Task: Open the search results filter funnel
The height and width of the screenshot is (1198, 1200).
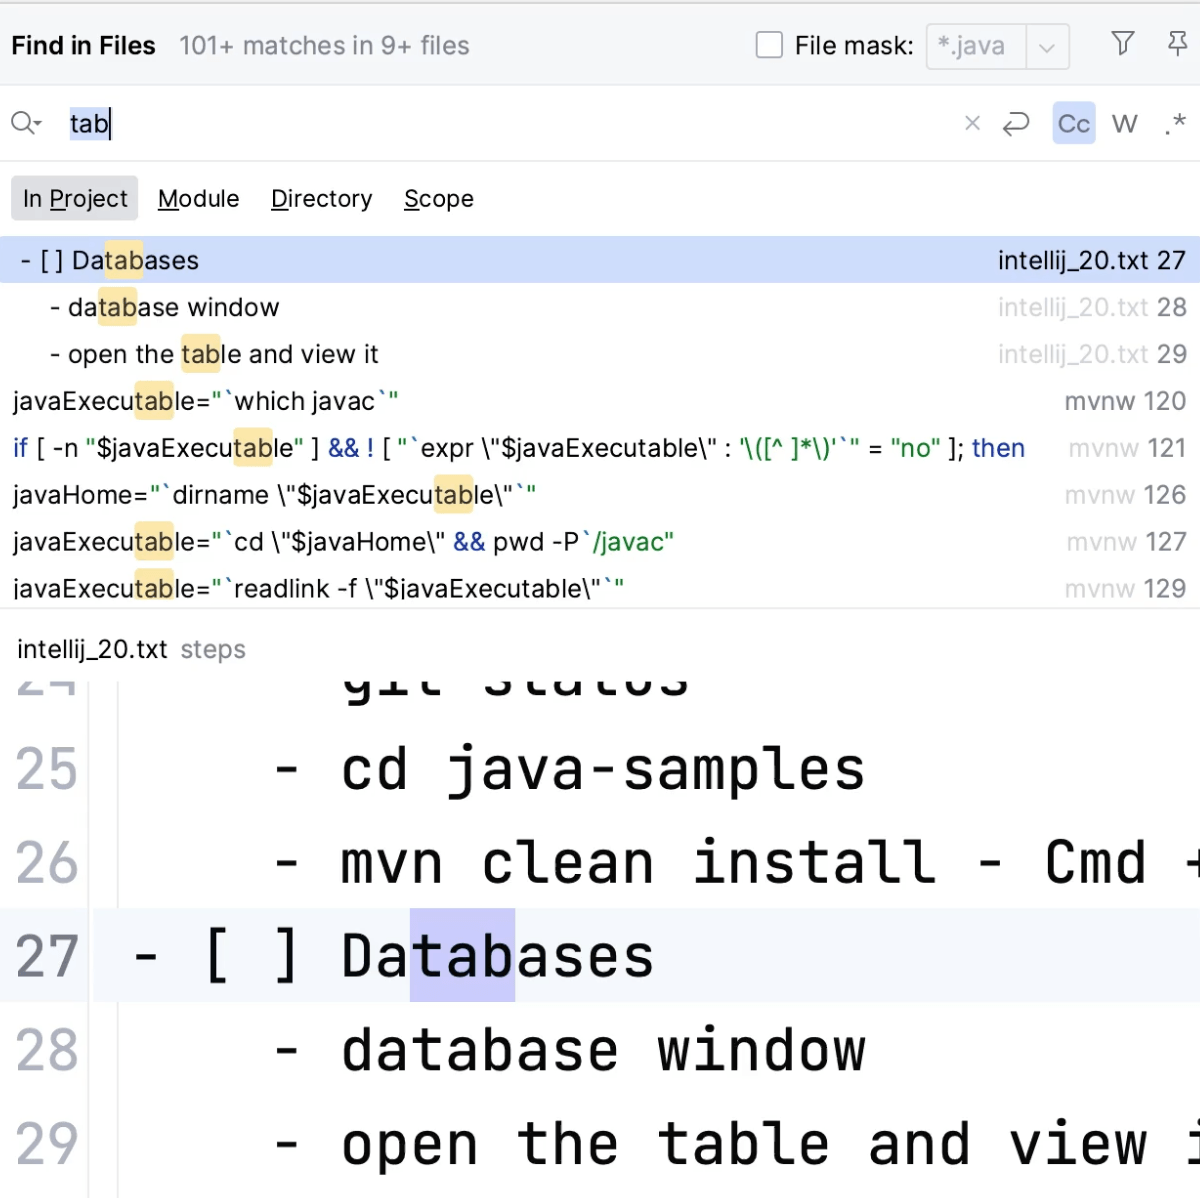Action: 1122,45
